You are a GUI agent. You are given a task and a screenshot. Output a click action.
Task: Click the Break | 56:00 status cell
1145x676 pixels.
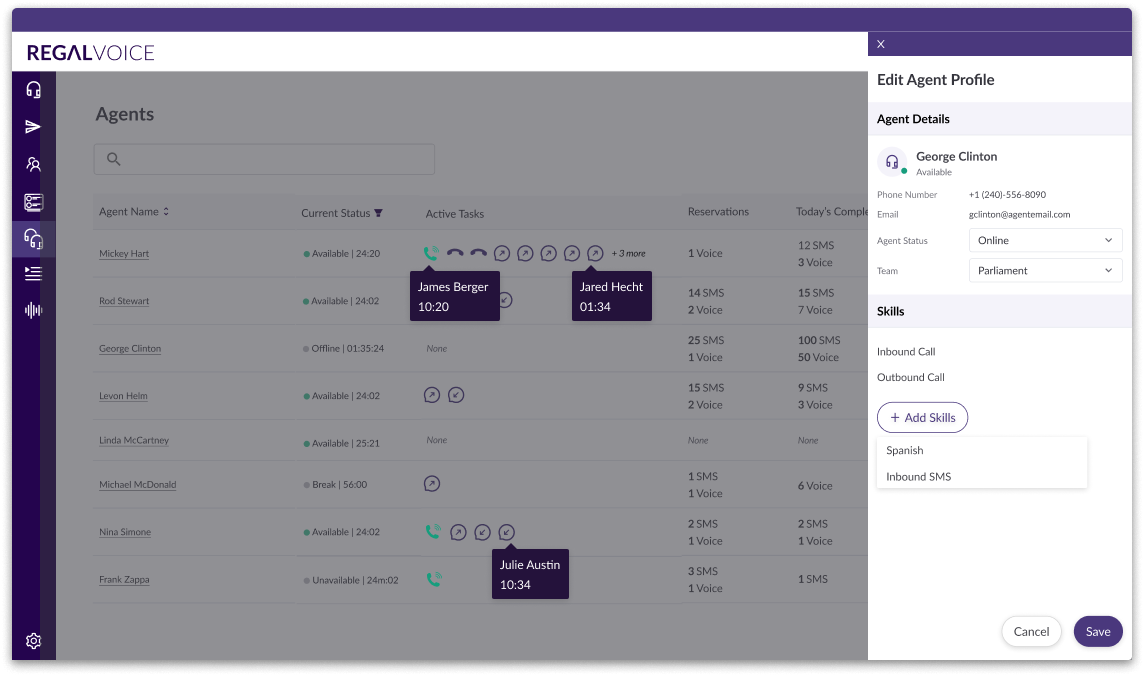coord(335,485)
